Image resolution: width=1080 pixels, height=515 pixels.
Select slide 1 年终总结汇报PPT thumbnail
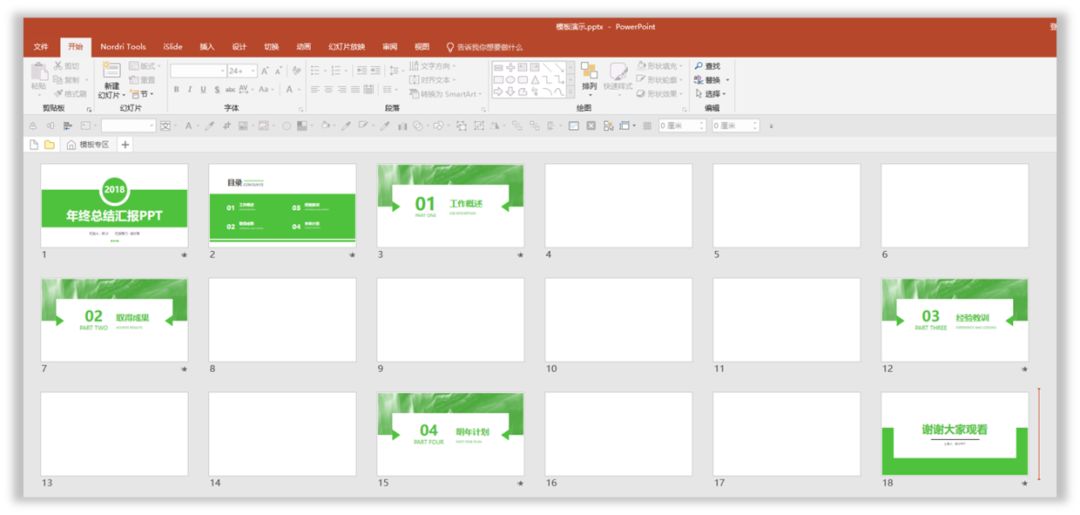coord(114,206)
